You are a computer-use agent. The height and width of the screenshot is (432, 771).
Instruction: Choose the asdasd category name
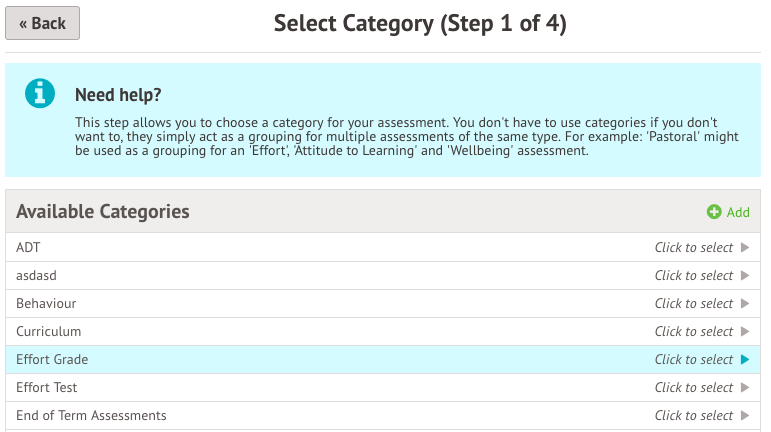(x=39, y=275)
